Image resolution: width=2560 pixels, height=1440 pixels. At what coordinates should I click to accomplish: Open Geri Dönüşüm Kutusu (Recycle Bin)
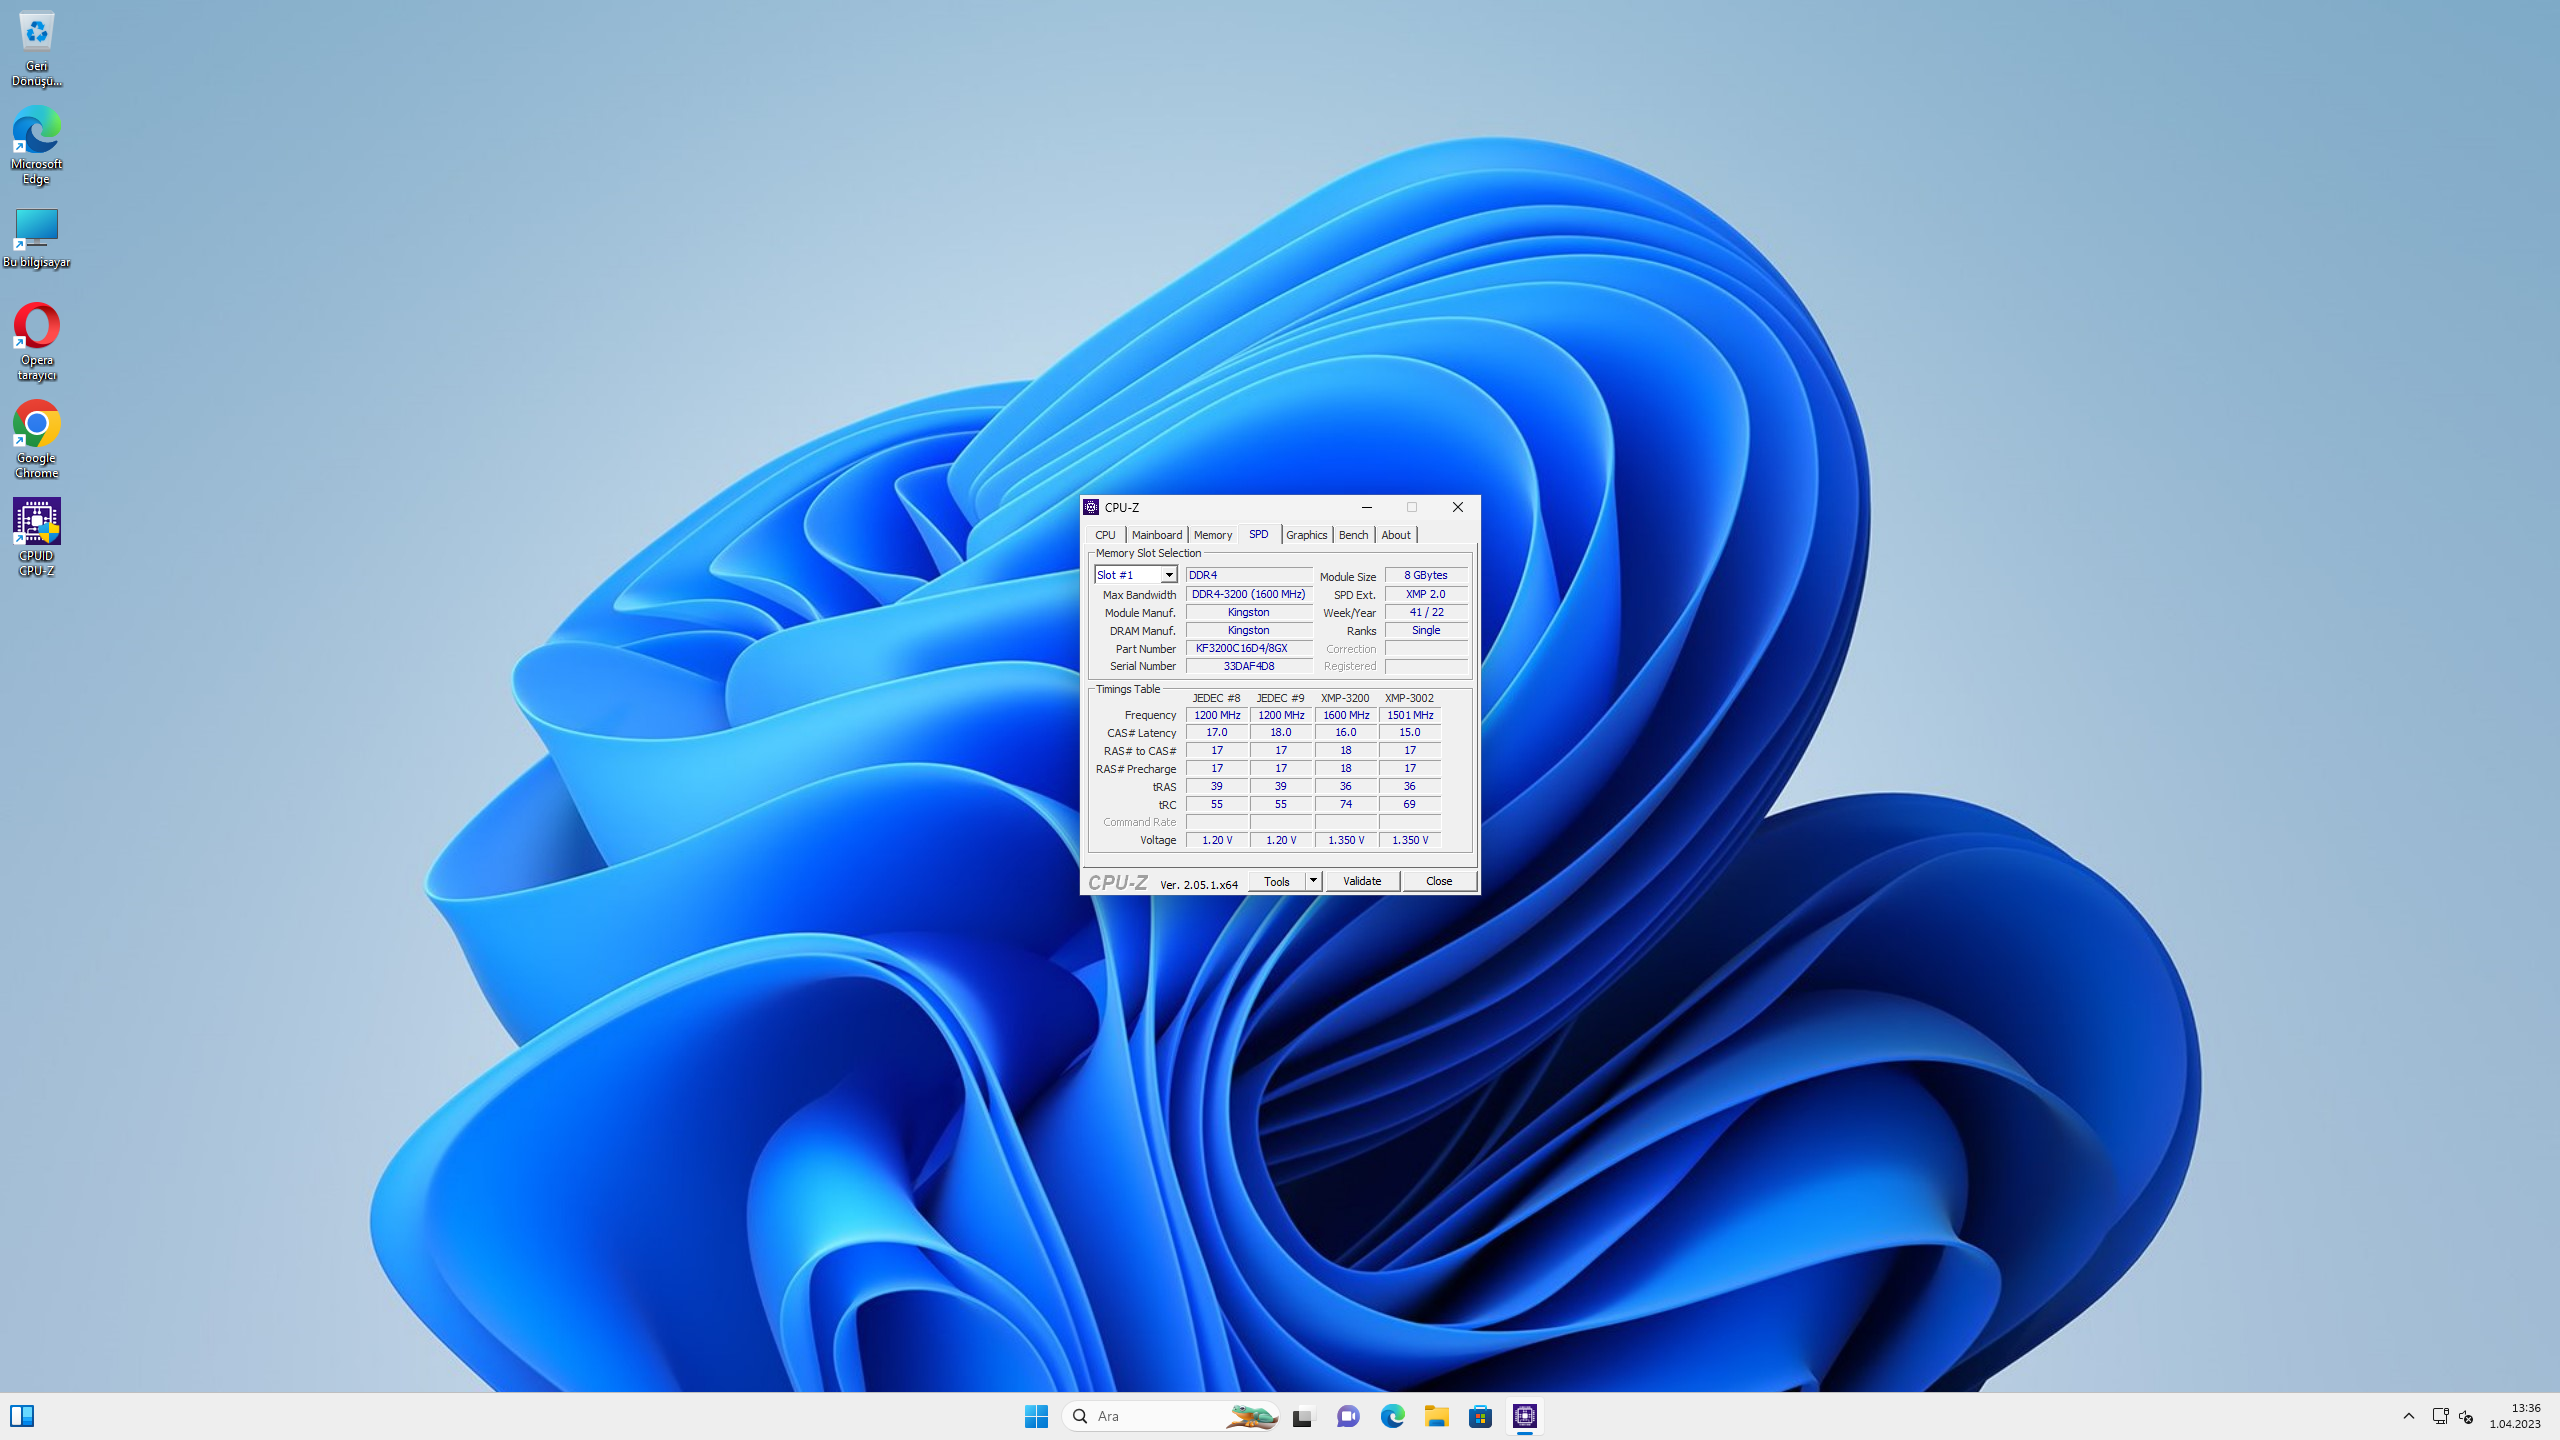coord(36,32)
